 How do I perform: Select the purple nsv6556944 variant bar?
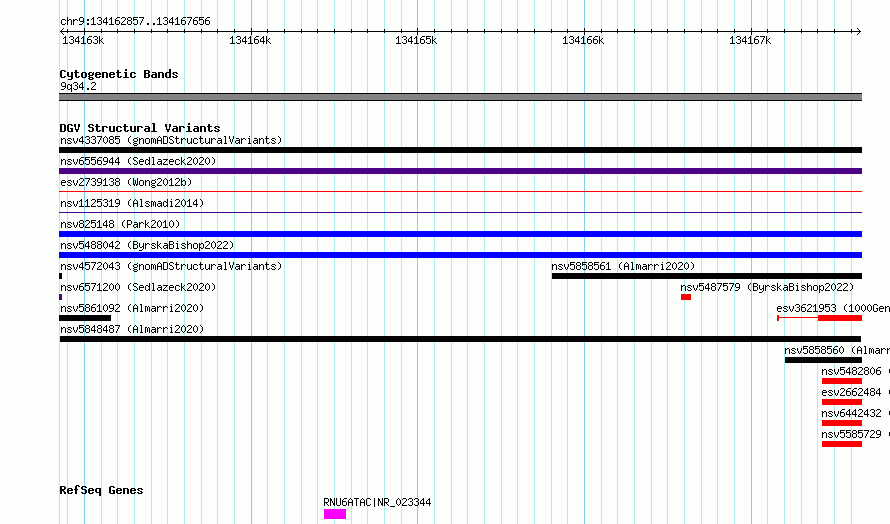coord(460,171)
